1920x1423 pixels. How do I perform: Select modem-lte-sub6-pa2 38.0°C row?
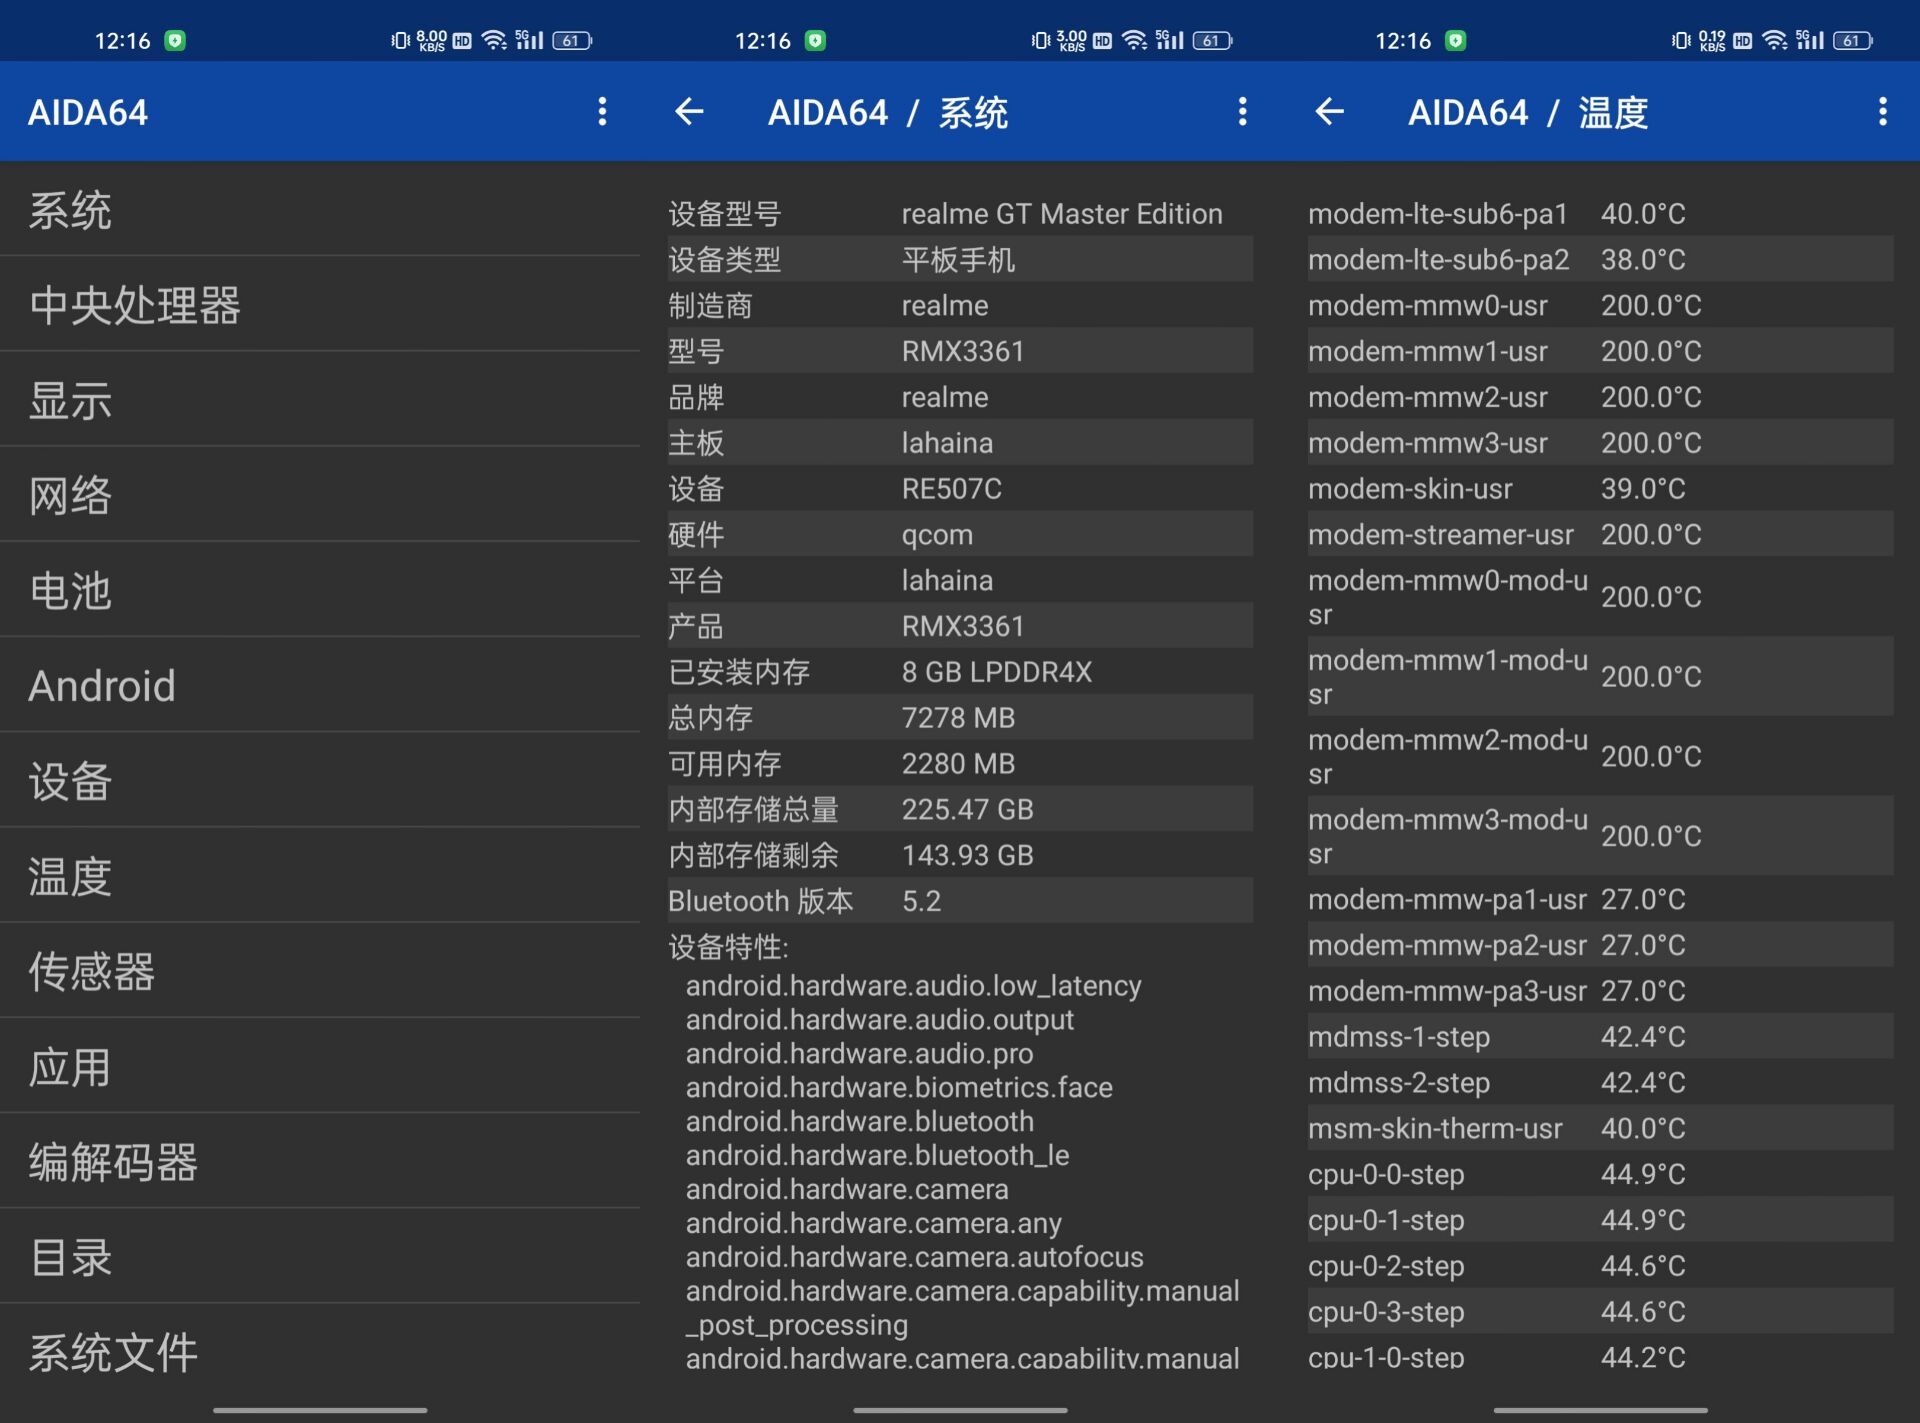(x=1600, y=260)
